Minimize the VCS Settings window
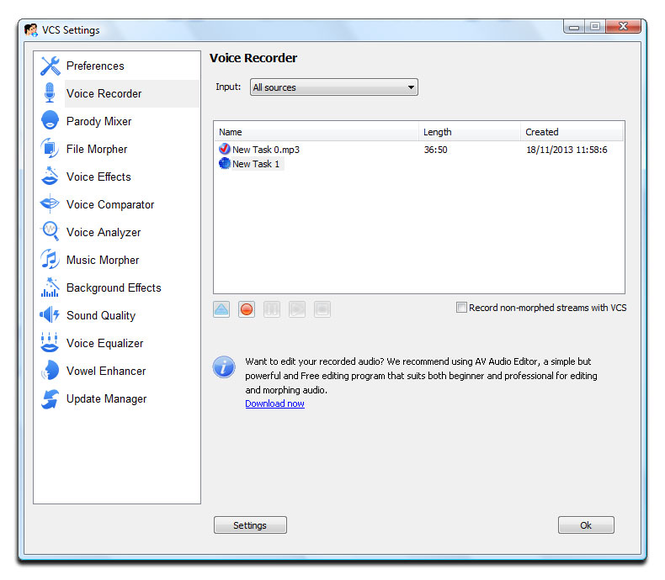This screenshot has width=665, height=580. point(574,27)
